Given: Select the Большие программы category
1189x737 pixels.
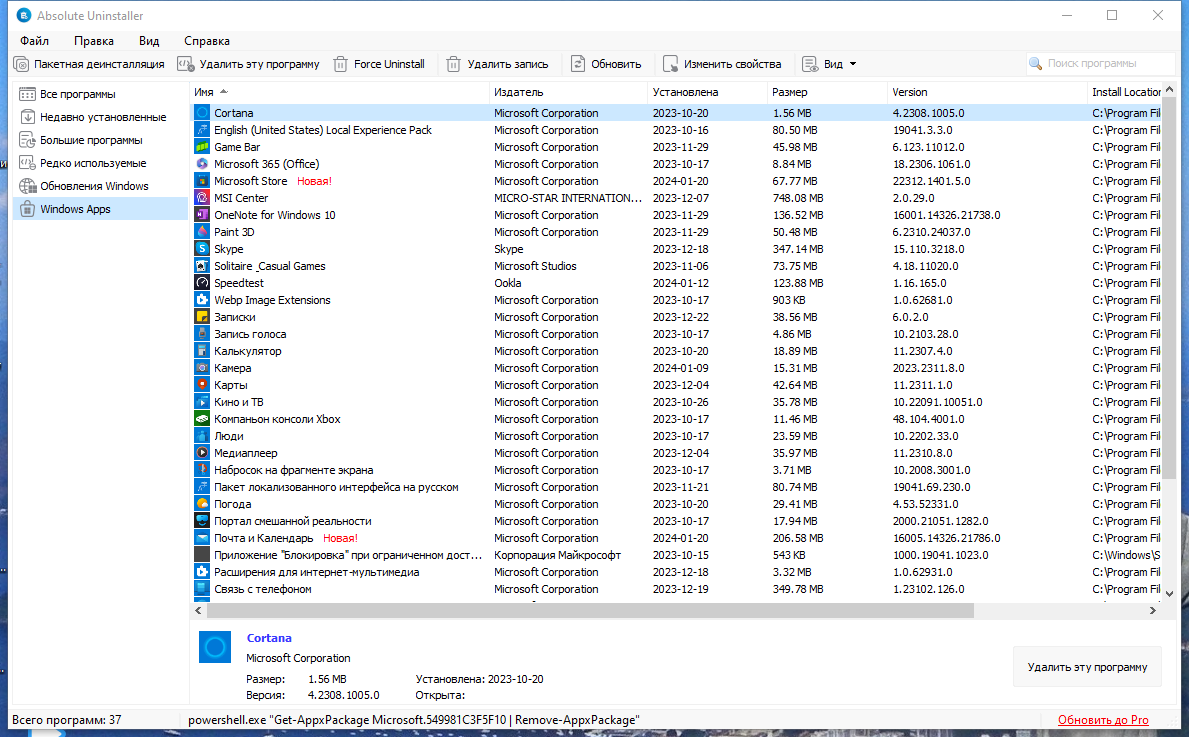Looking at the screenshot, I should click(x=92, y=140).
